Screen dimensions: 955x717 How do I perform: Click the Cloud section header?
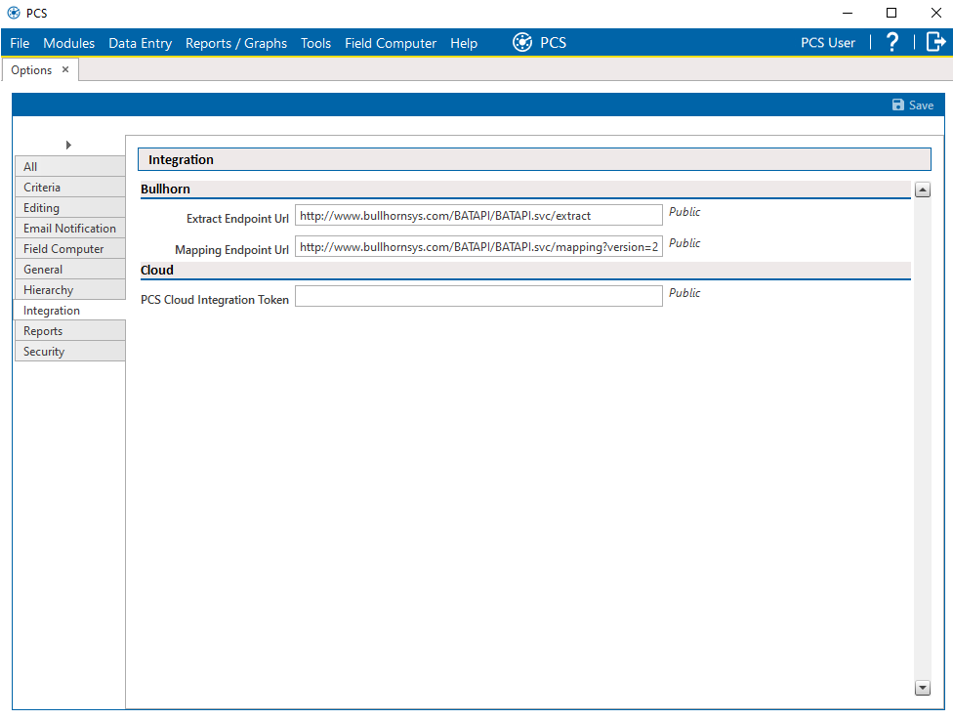point(525,270)
